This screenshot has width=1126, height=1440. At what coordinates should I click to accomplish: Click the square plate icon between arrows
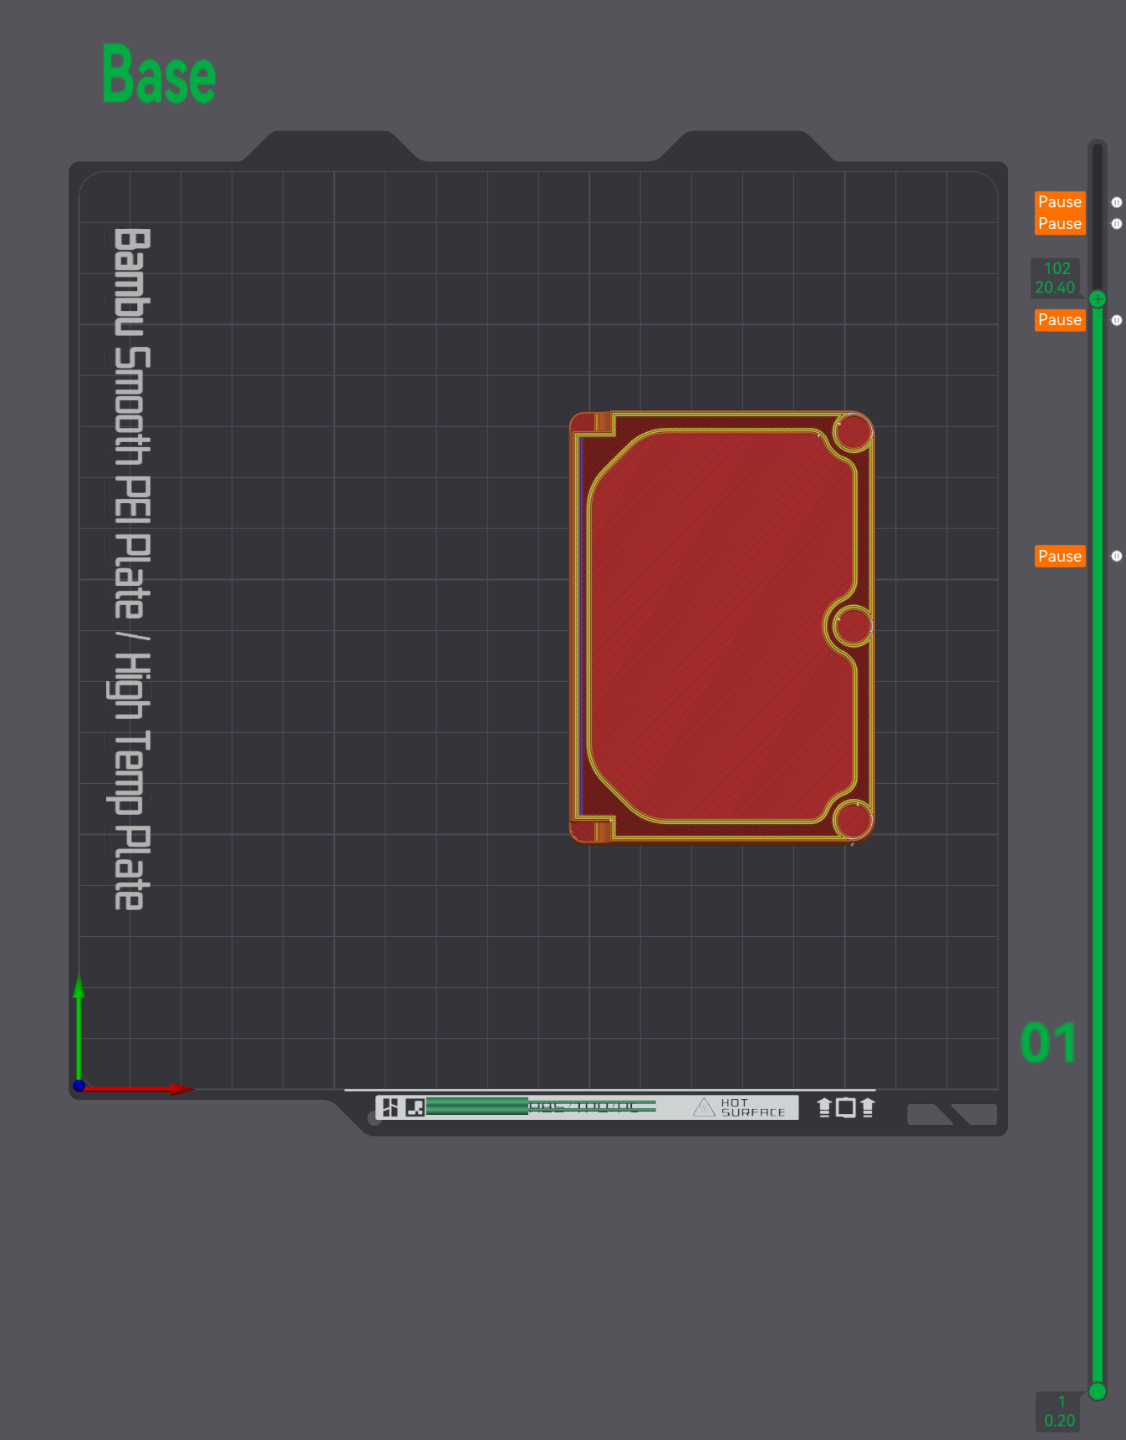(x=846, y=1107)
